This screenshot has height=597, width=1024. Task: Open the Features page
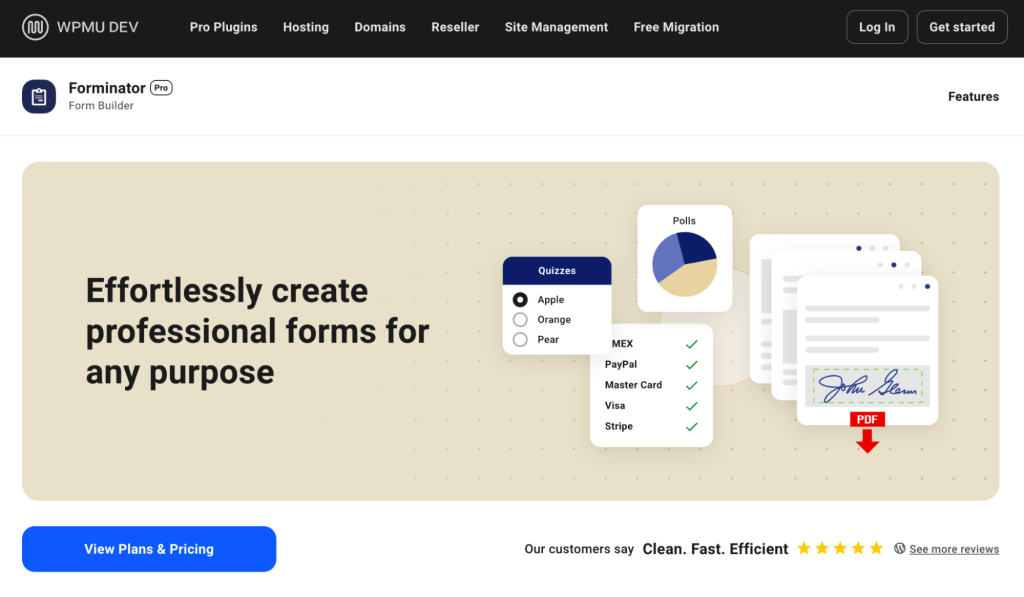click(x=973, y=96)
